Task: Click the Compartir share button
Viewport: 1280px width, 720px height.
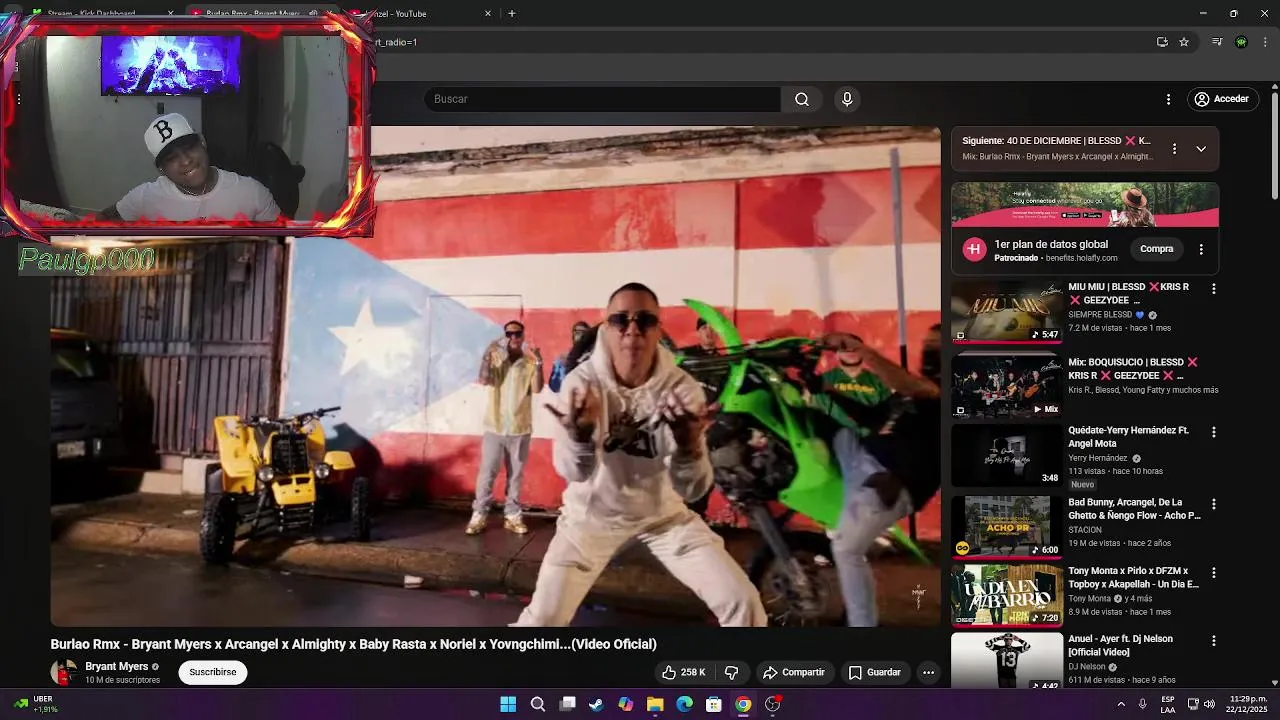Action: 794,672
